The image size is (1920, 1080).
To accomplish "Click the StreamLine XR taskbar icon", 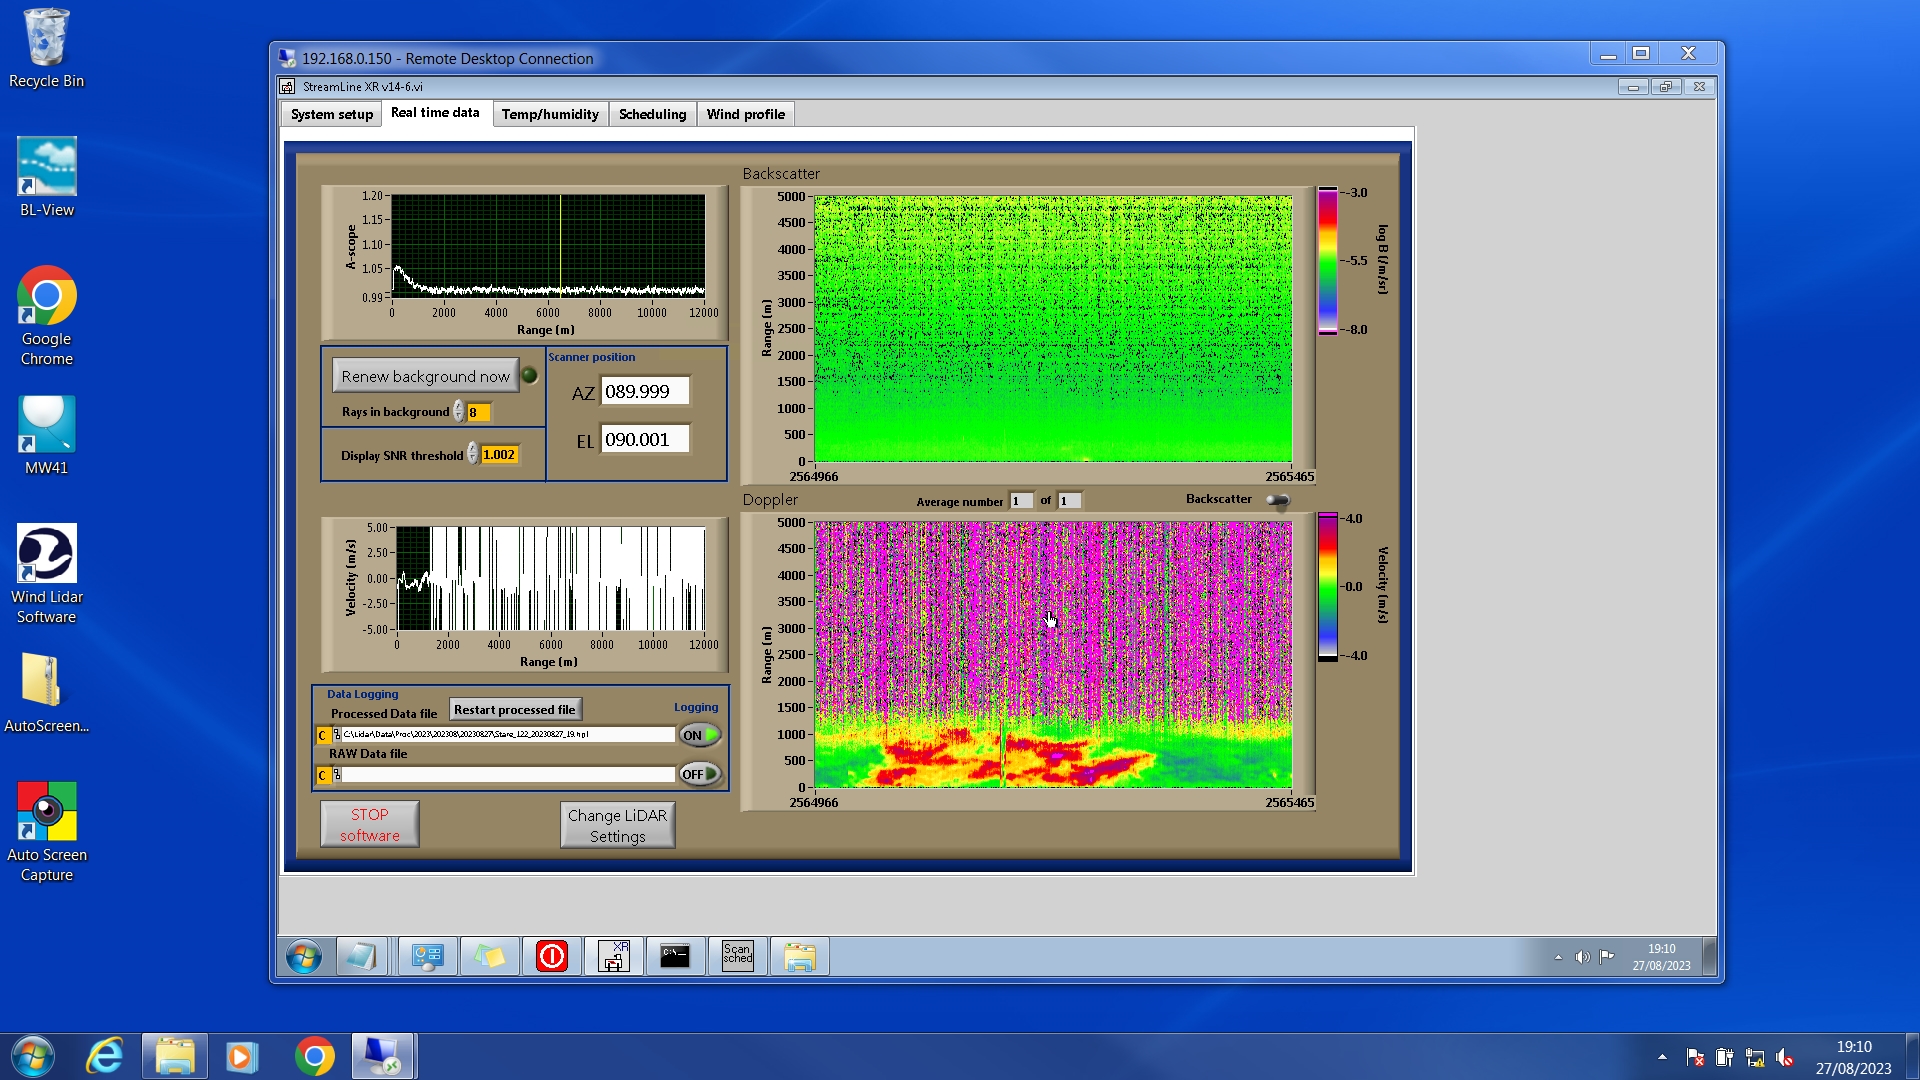I will click(613, 956).
